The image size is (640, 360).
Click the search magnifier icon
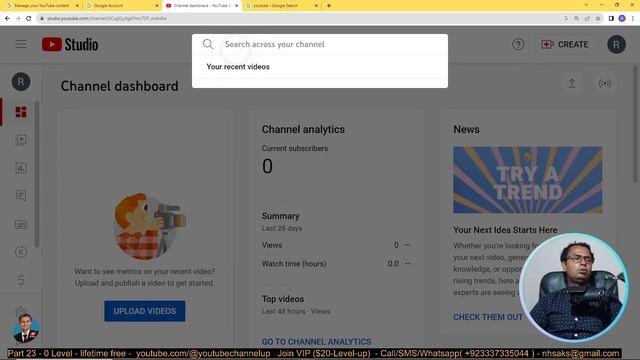pyautogui.click(x=208, y=44)
